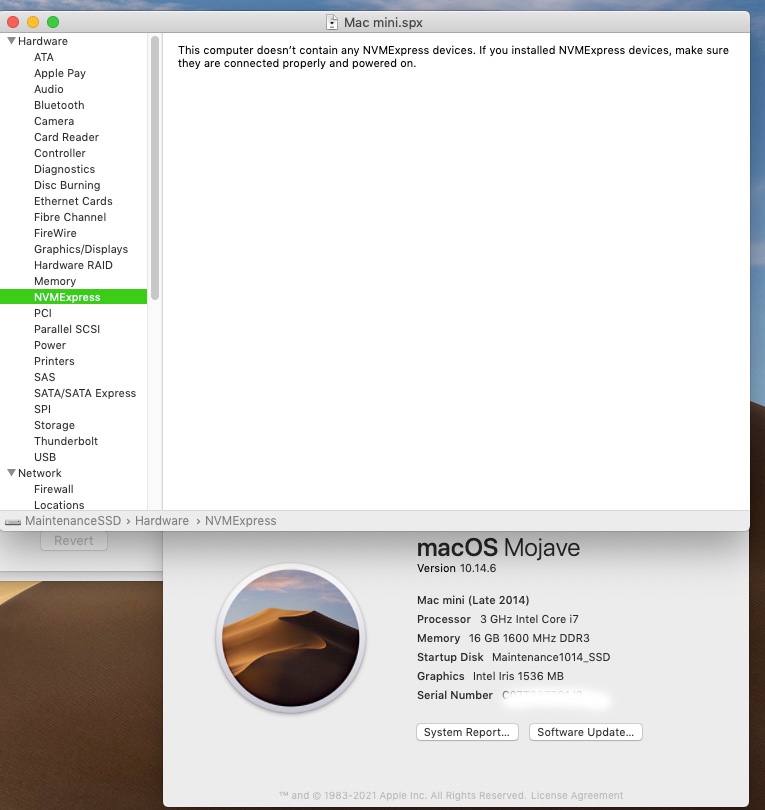Image resolution: width=765 pixels, height=810 pixels.
Task: Click the Revert button in background window
Action: pos(74,540)
